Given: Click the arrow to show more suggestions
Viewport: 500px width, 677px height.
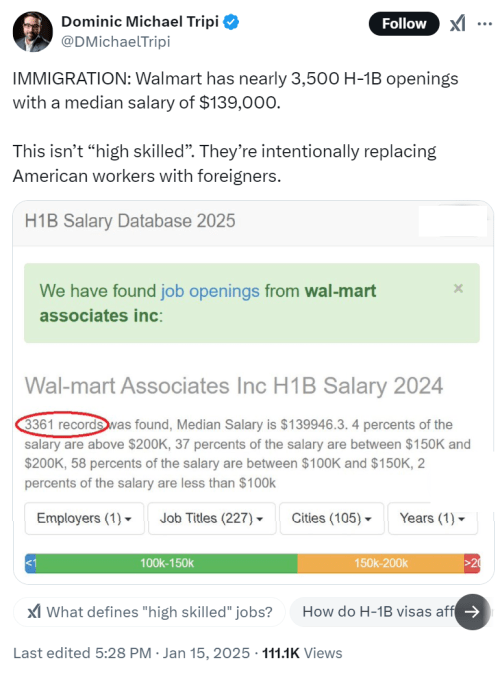Looking at the screenshot, I should point(472,611).
